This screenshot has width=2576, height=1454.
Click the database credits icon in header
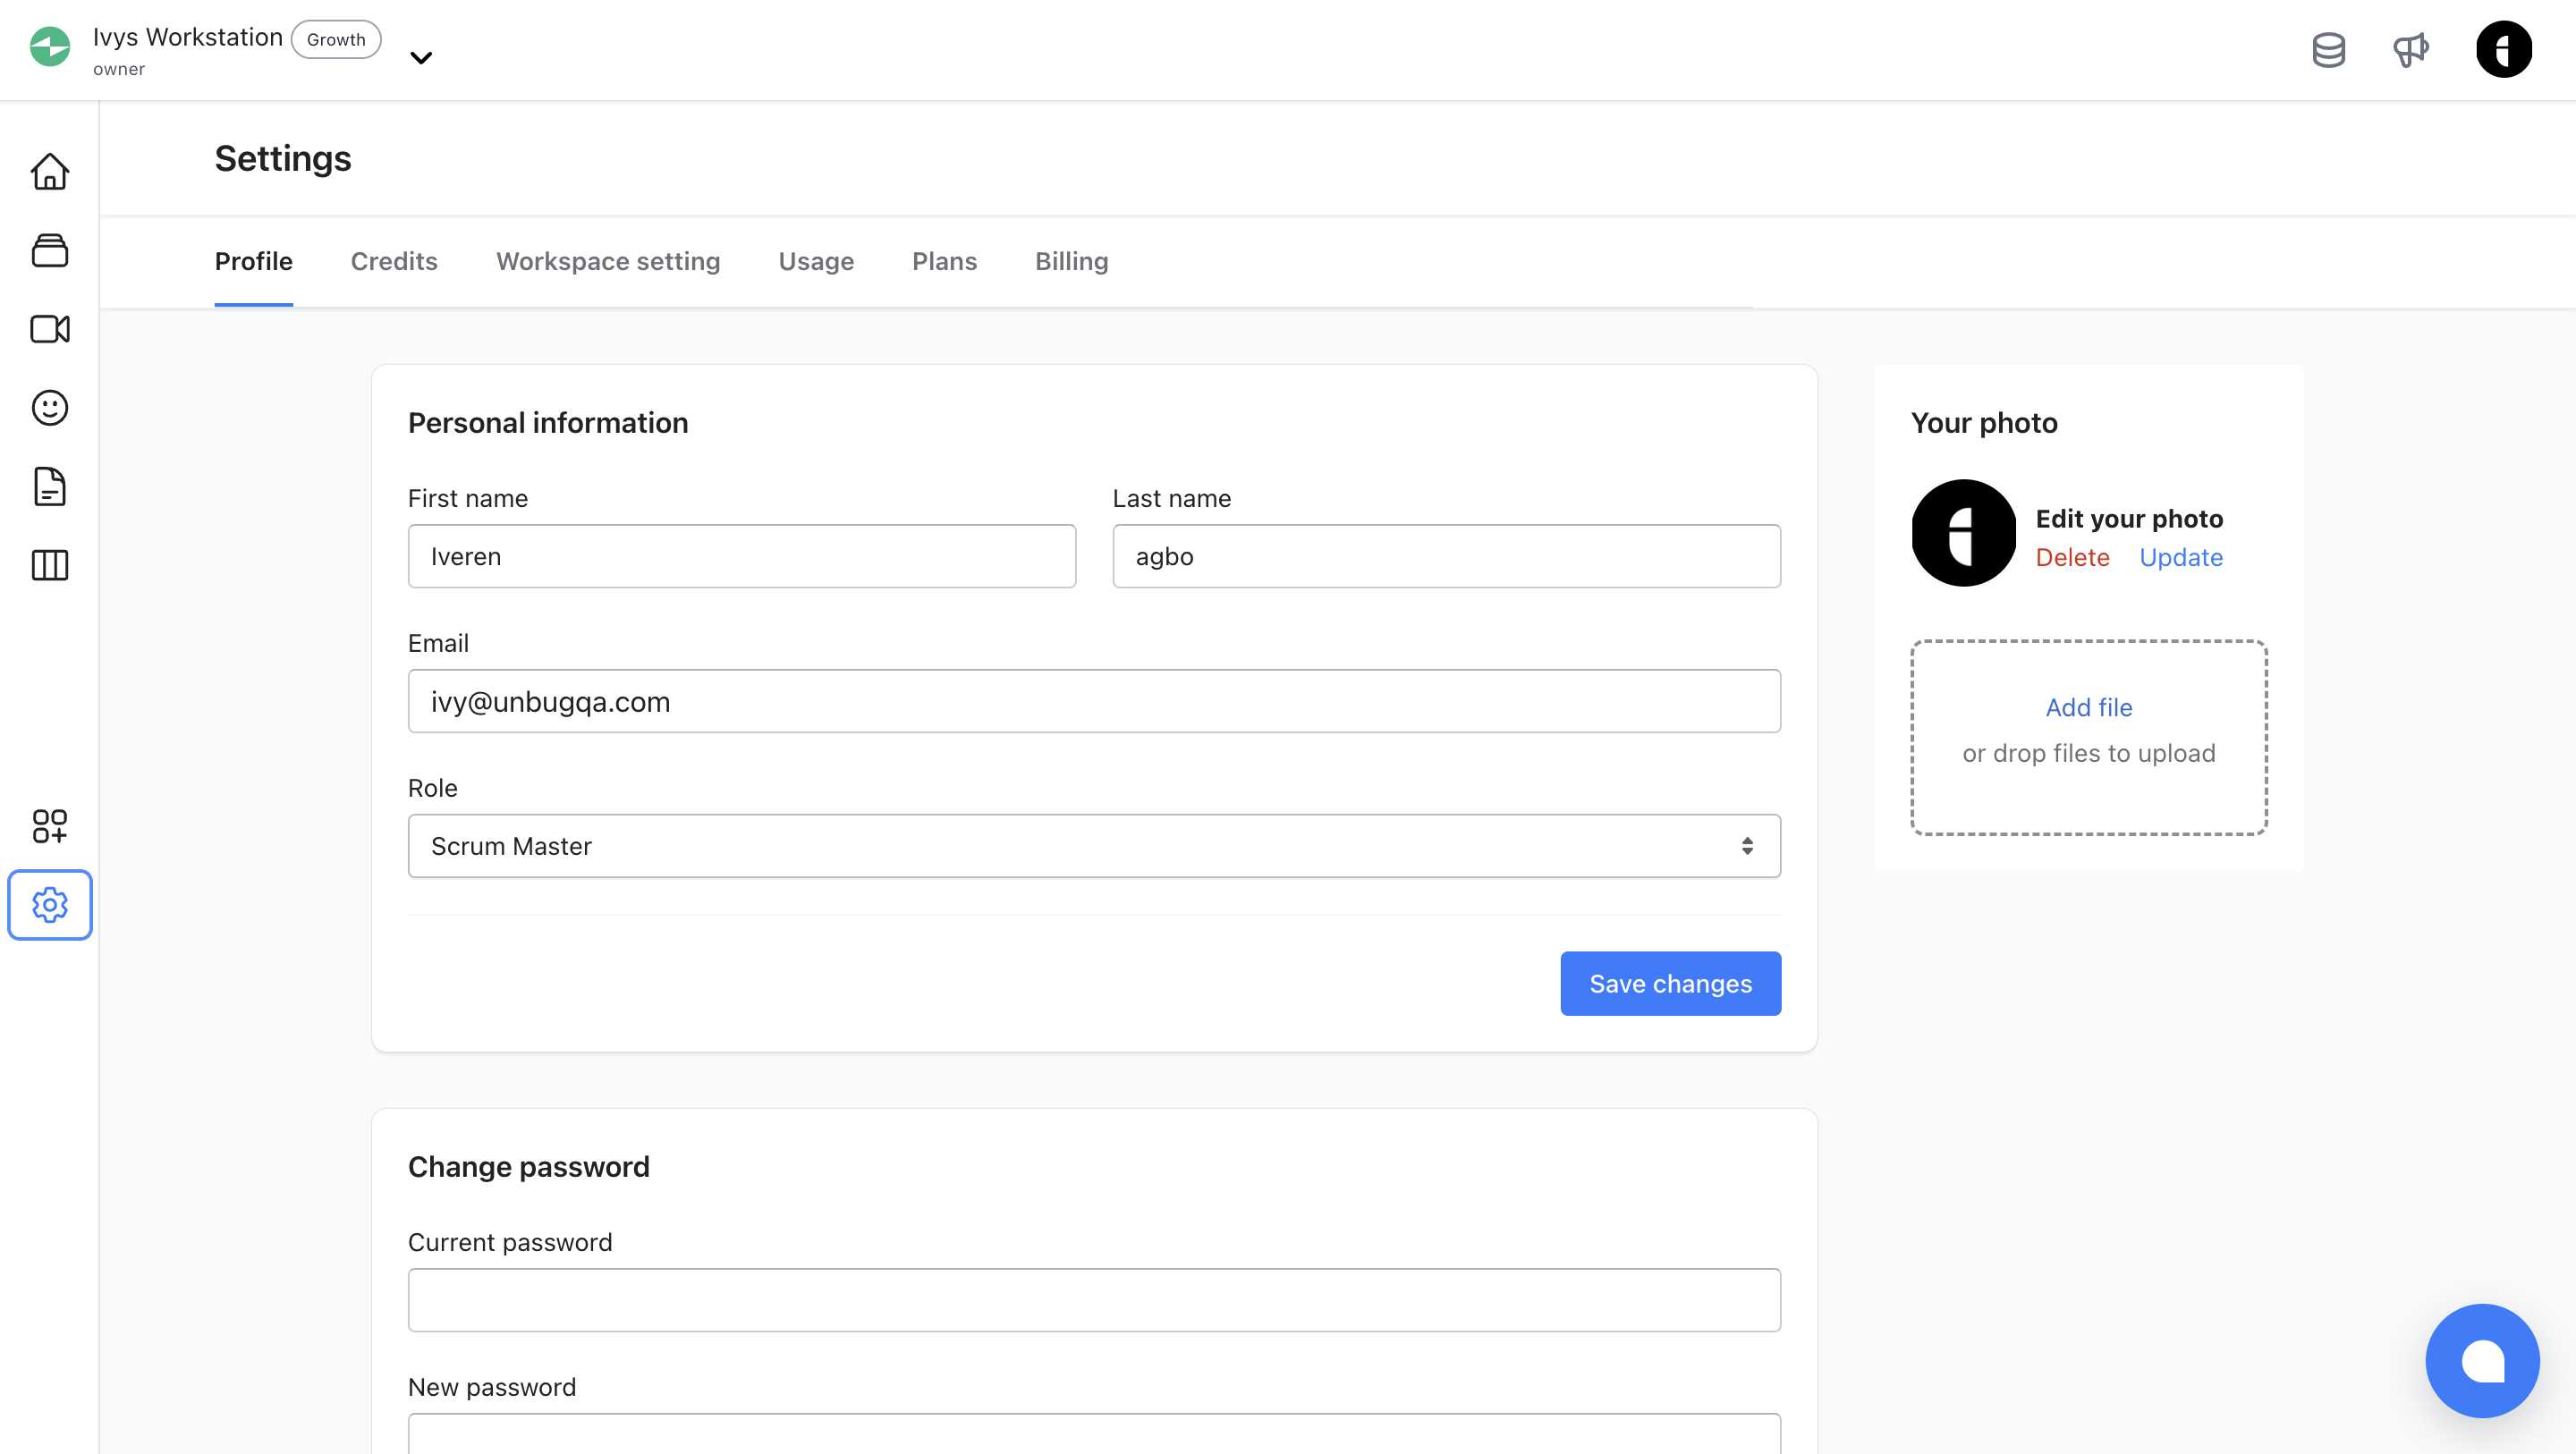point(2328,49)
